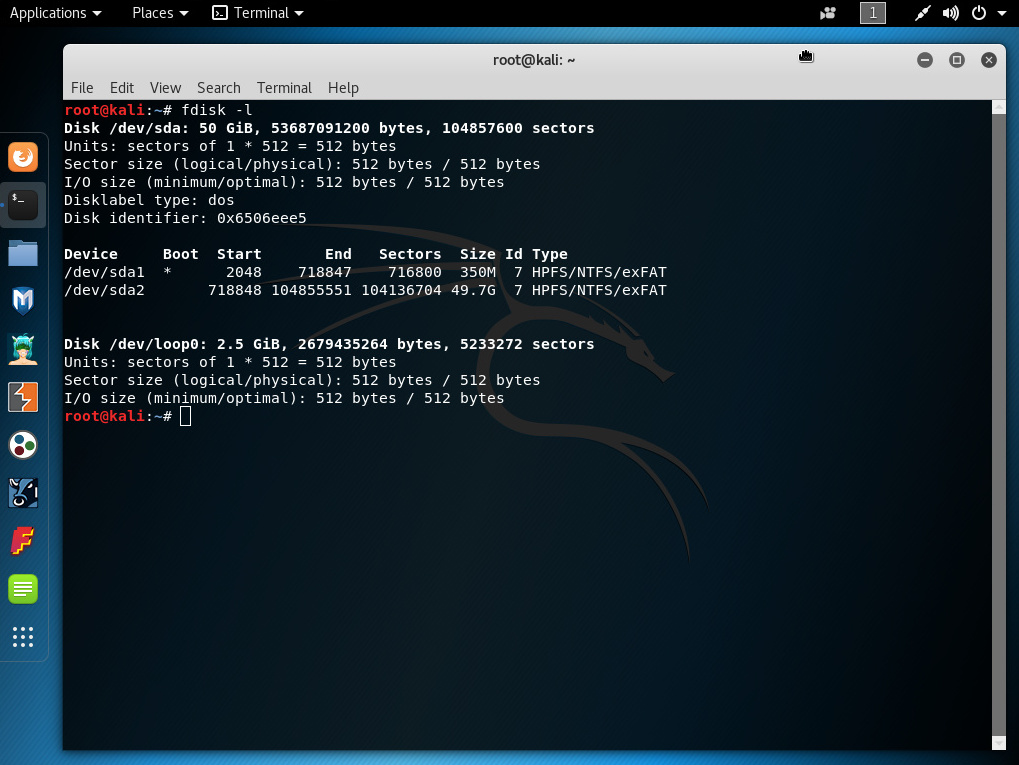
Task: Open Faraday IDE from the dock
Action: pyautogui.click(x=23, y=541)
